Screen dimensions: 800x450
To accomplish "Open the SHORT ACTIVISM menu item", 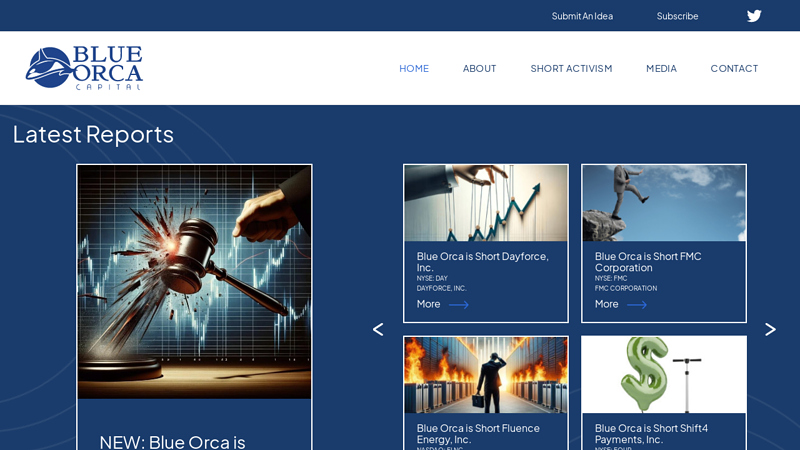I will click(x=571, y=68).
